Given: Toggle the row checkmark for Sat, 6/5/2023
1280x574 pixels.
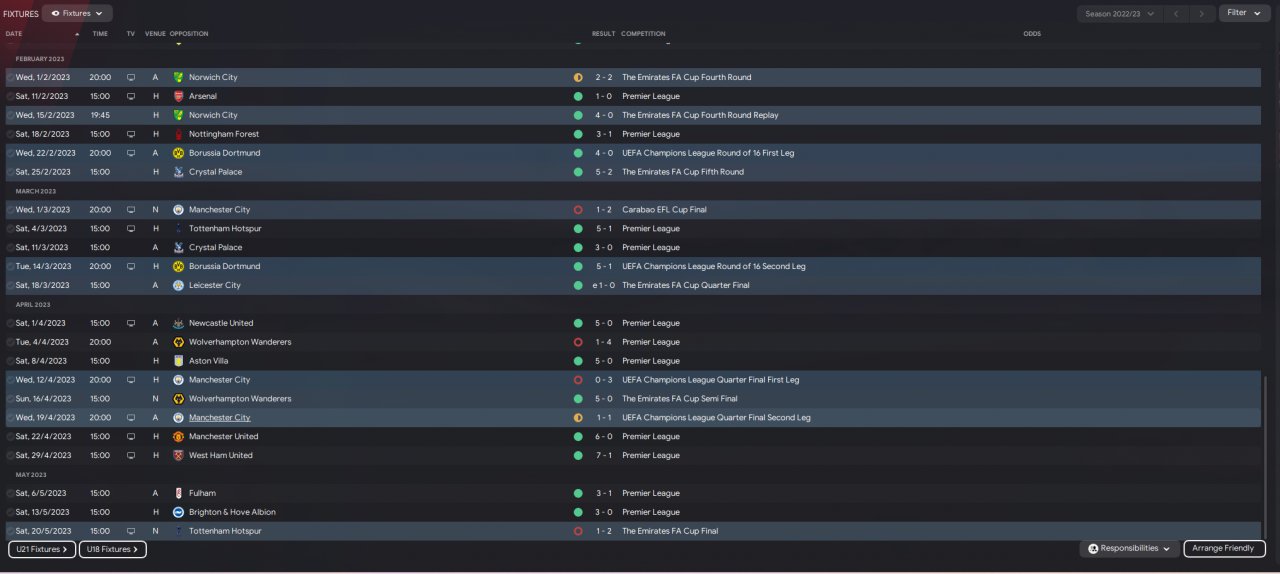Looking at the screenshot, I should click(11, 494).
